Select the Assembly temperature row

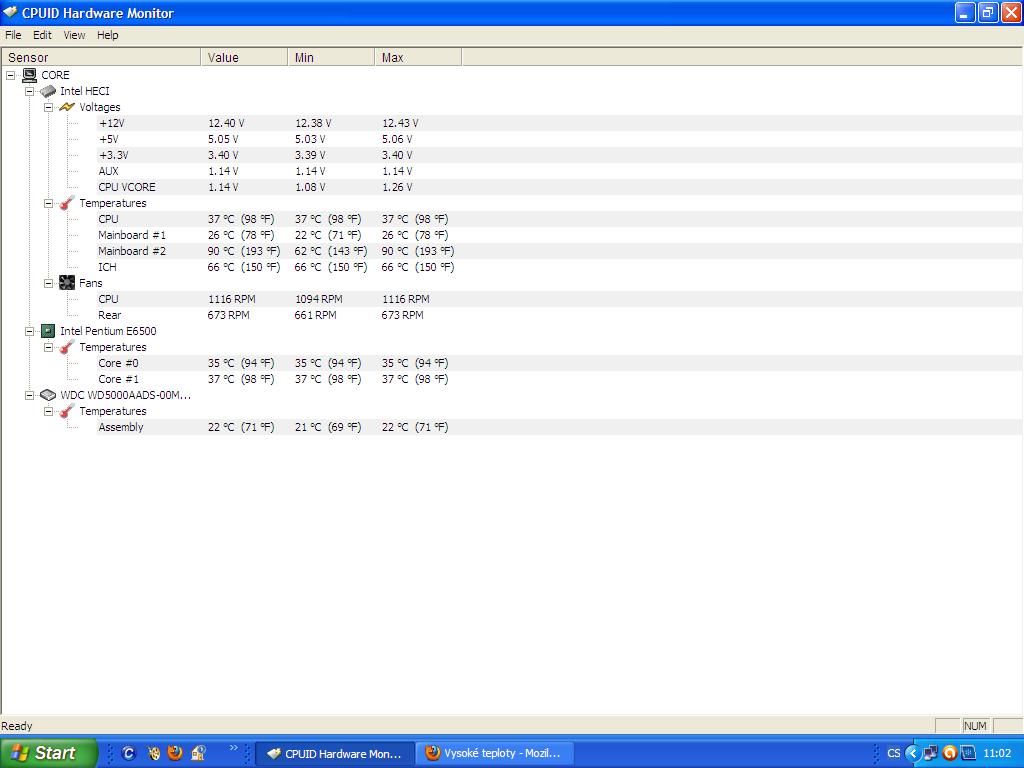559,427
